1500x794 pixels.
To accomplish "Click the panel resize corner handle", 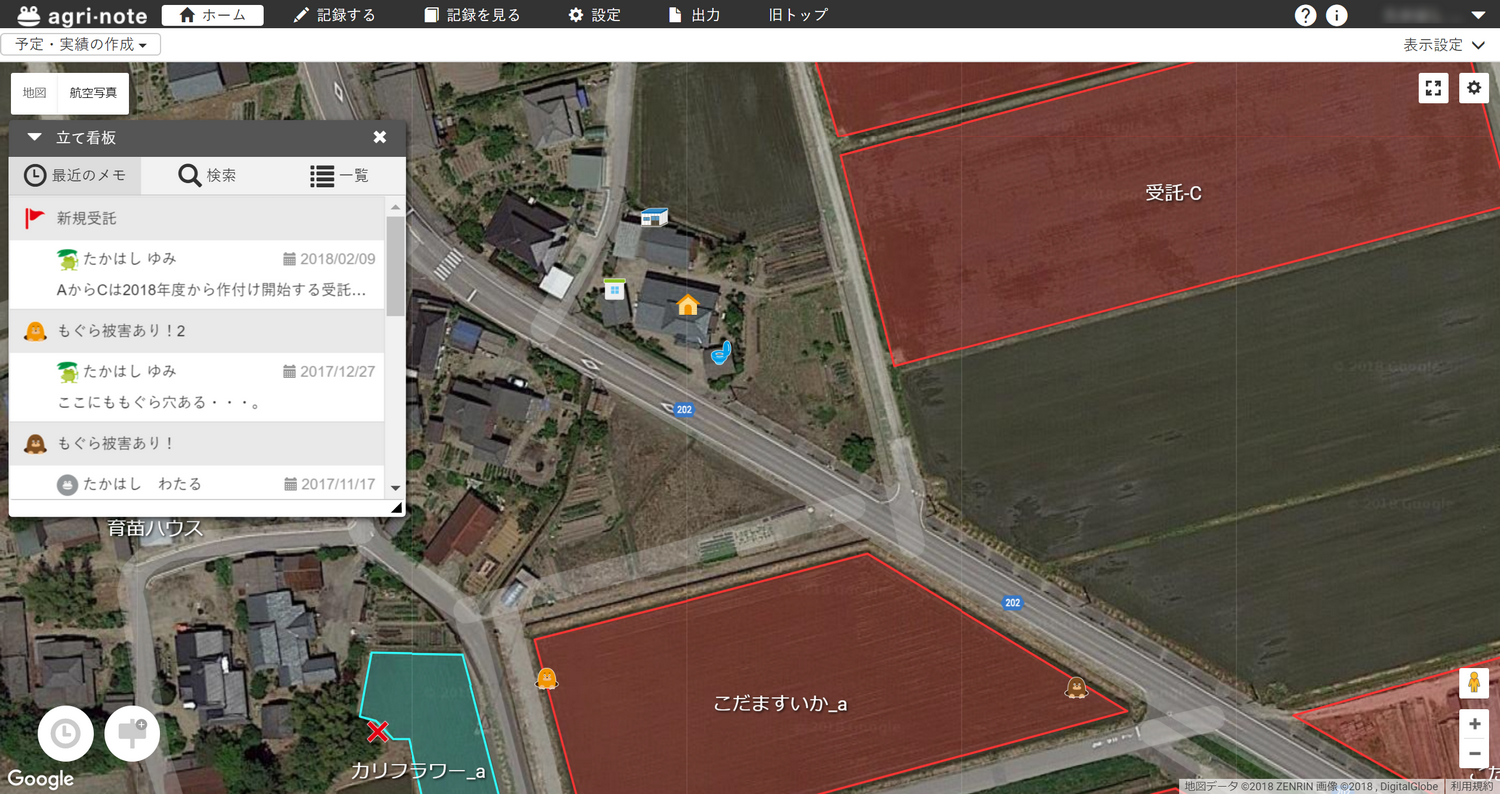I will pyautogui.click(x=397, y=508).
